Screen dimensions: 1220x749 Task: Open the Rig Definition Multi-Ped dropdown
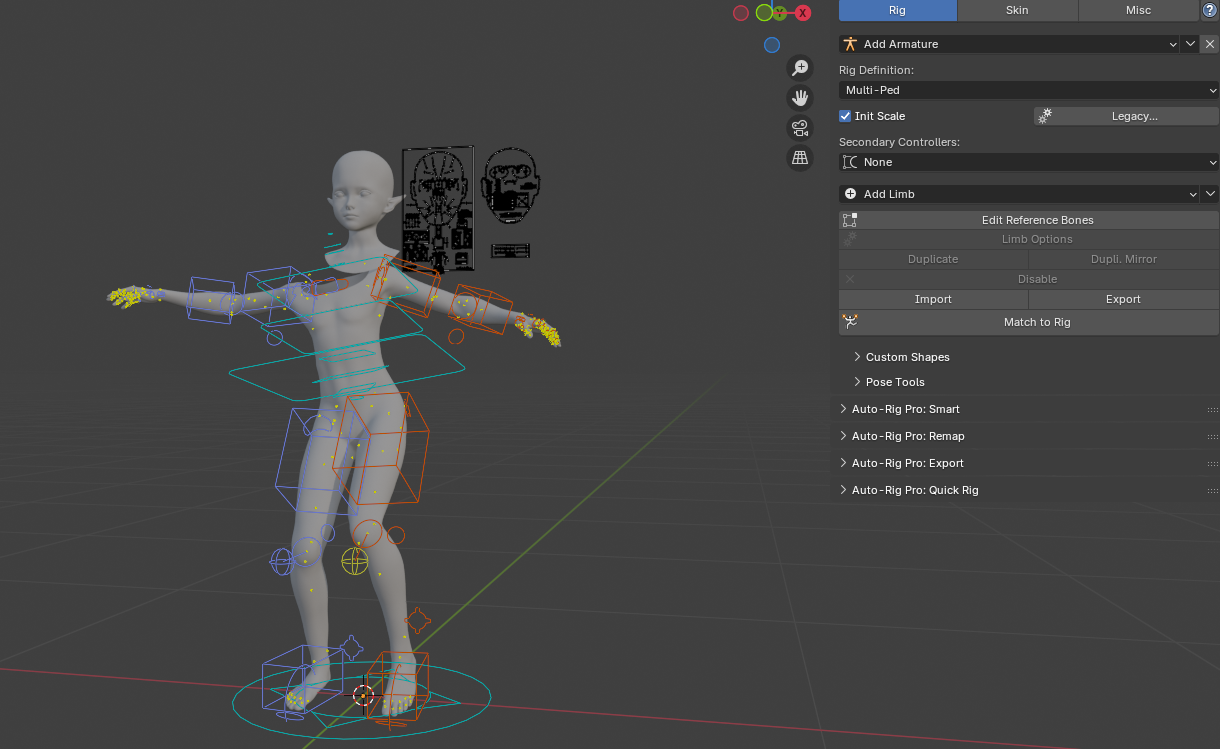tap(1028, 90)
